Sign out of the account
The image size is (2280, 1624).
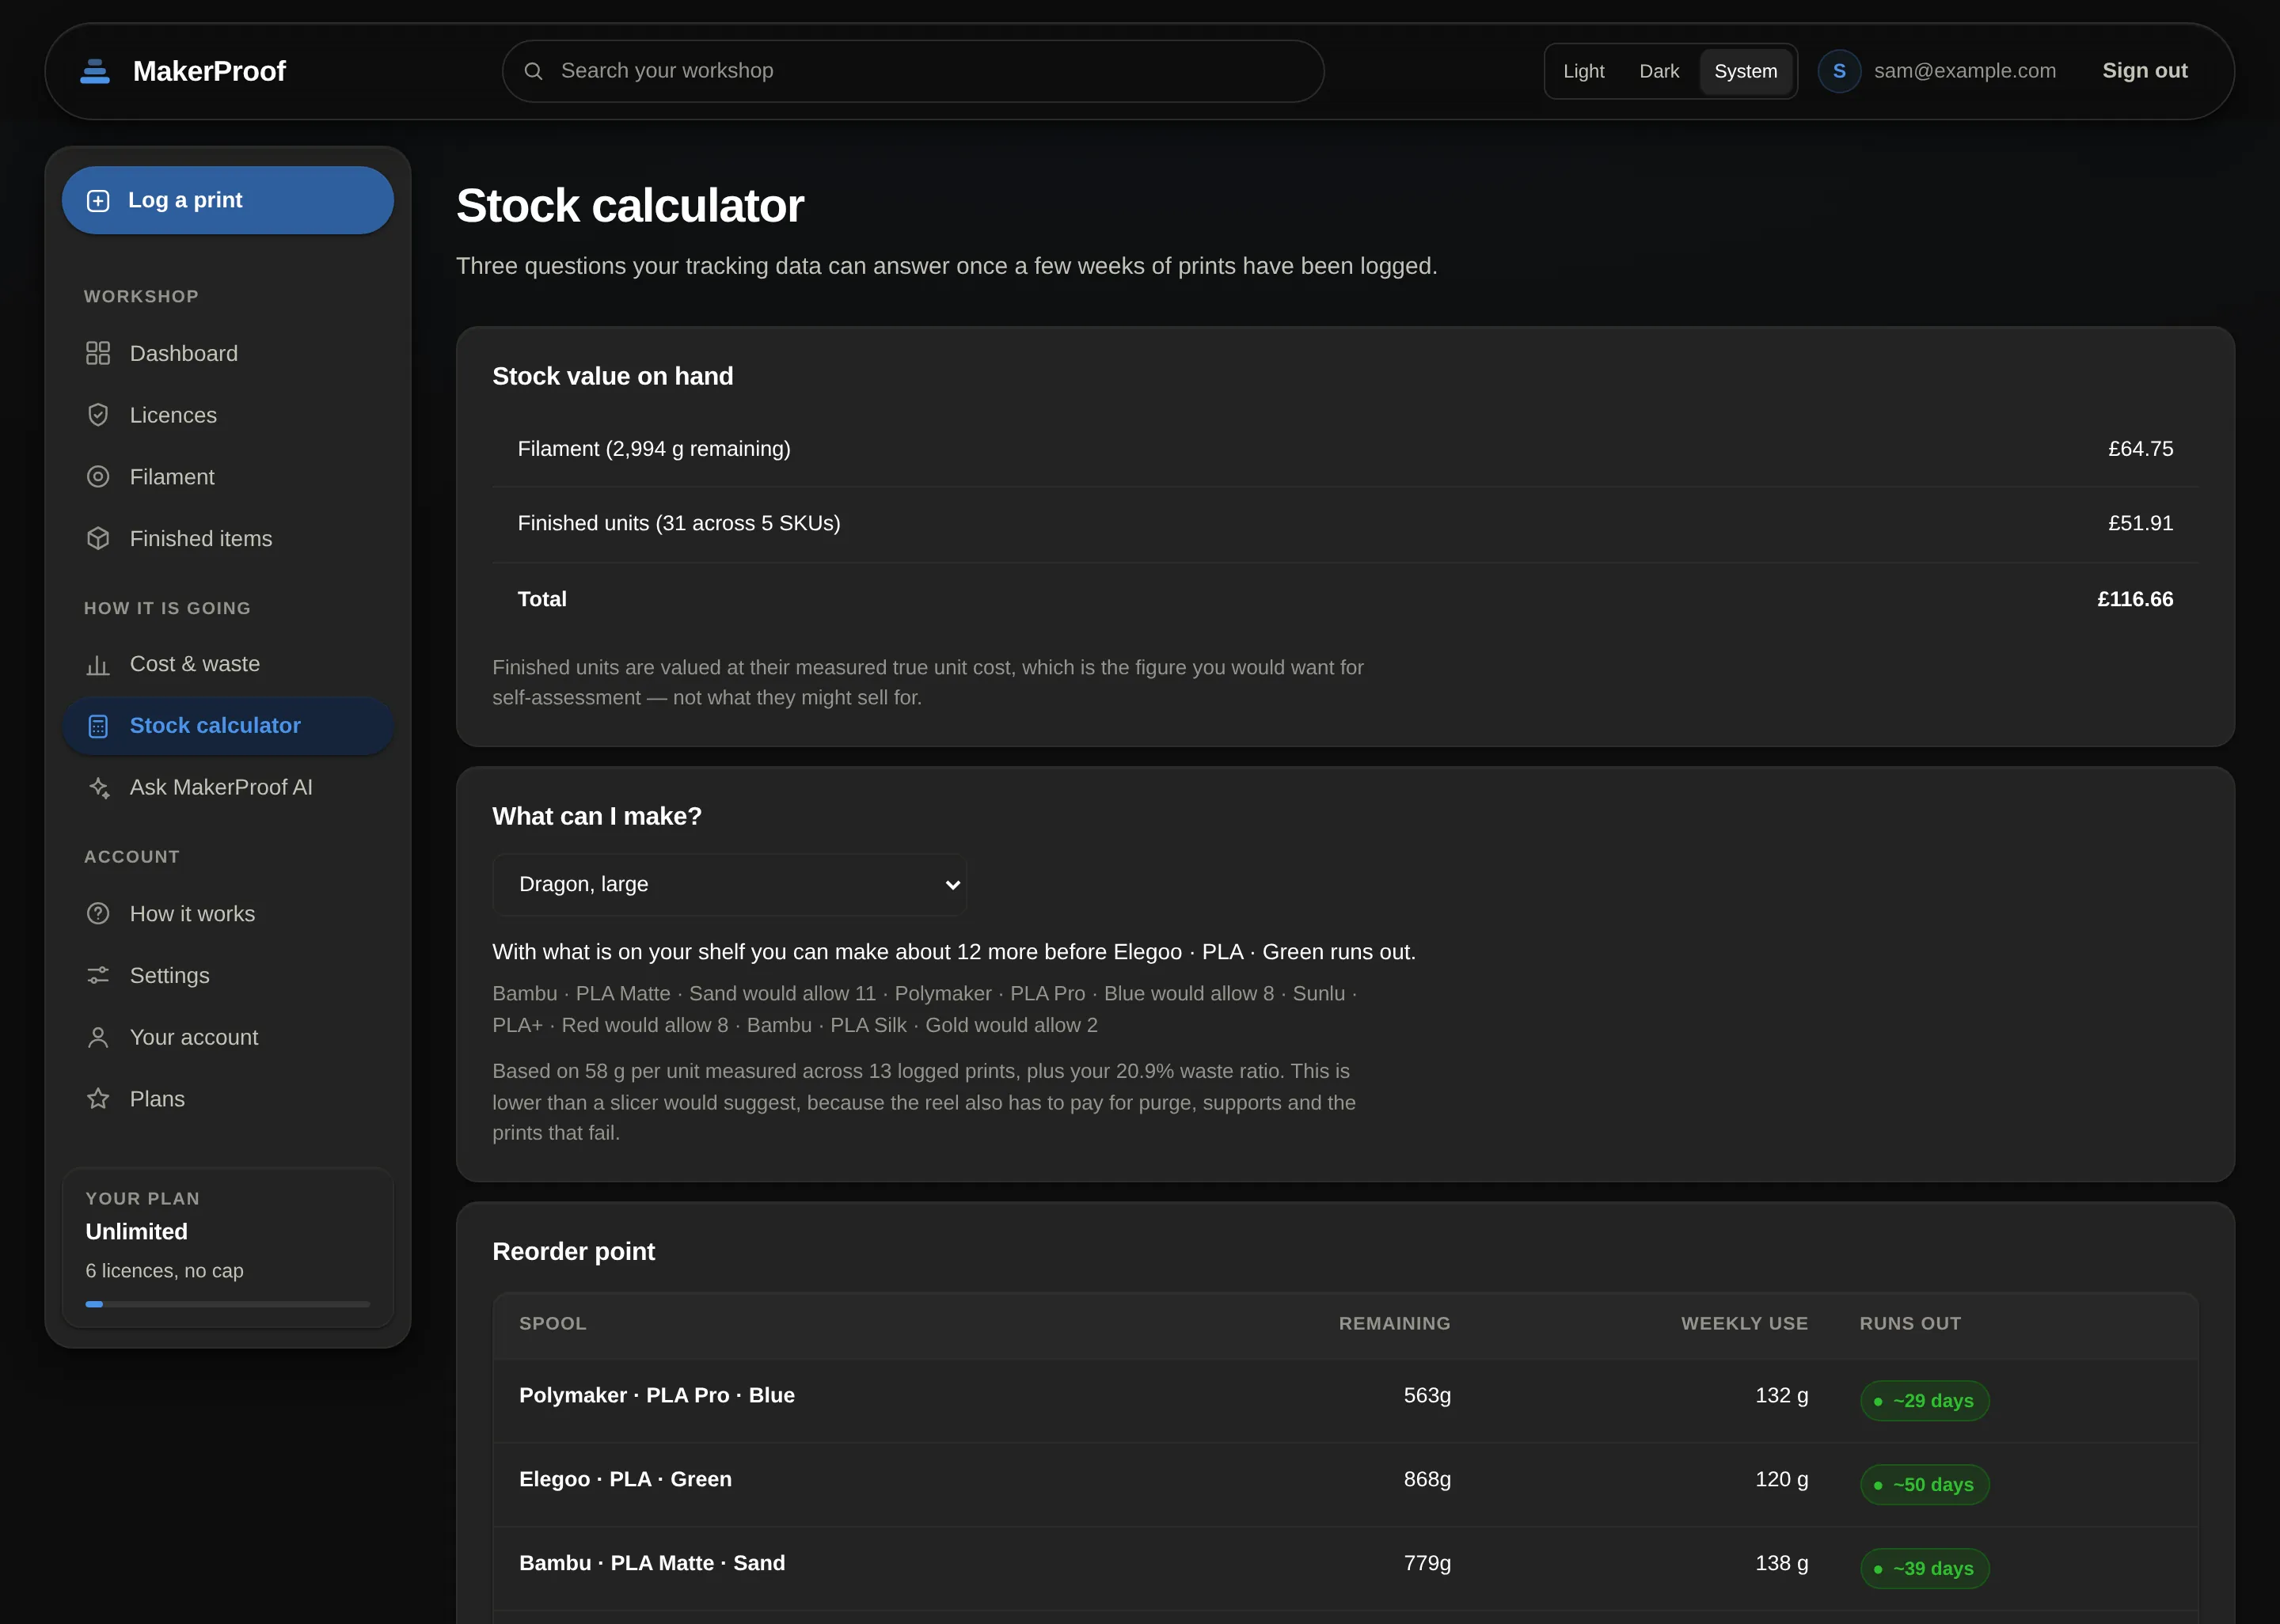[2144, 71]
